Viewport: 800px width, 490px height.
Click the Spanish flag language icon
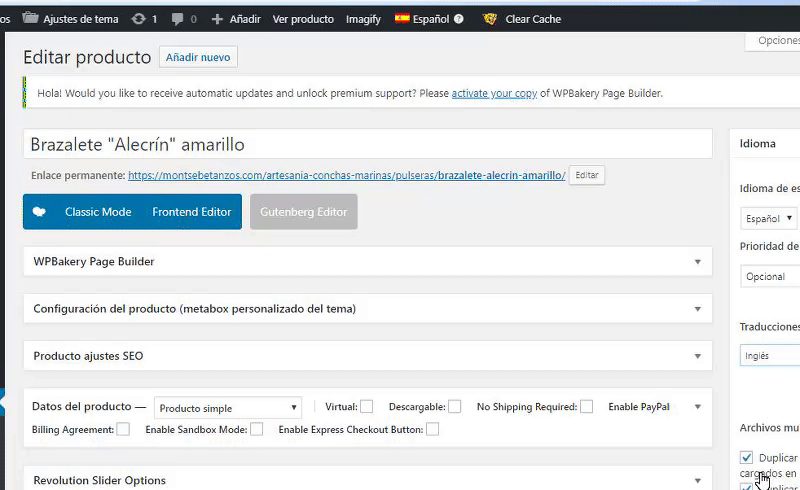tap(402, 19)
